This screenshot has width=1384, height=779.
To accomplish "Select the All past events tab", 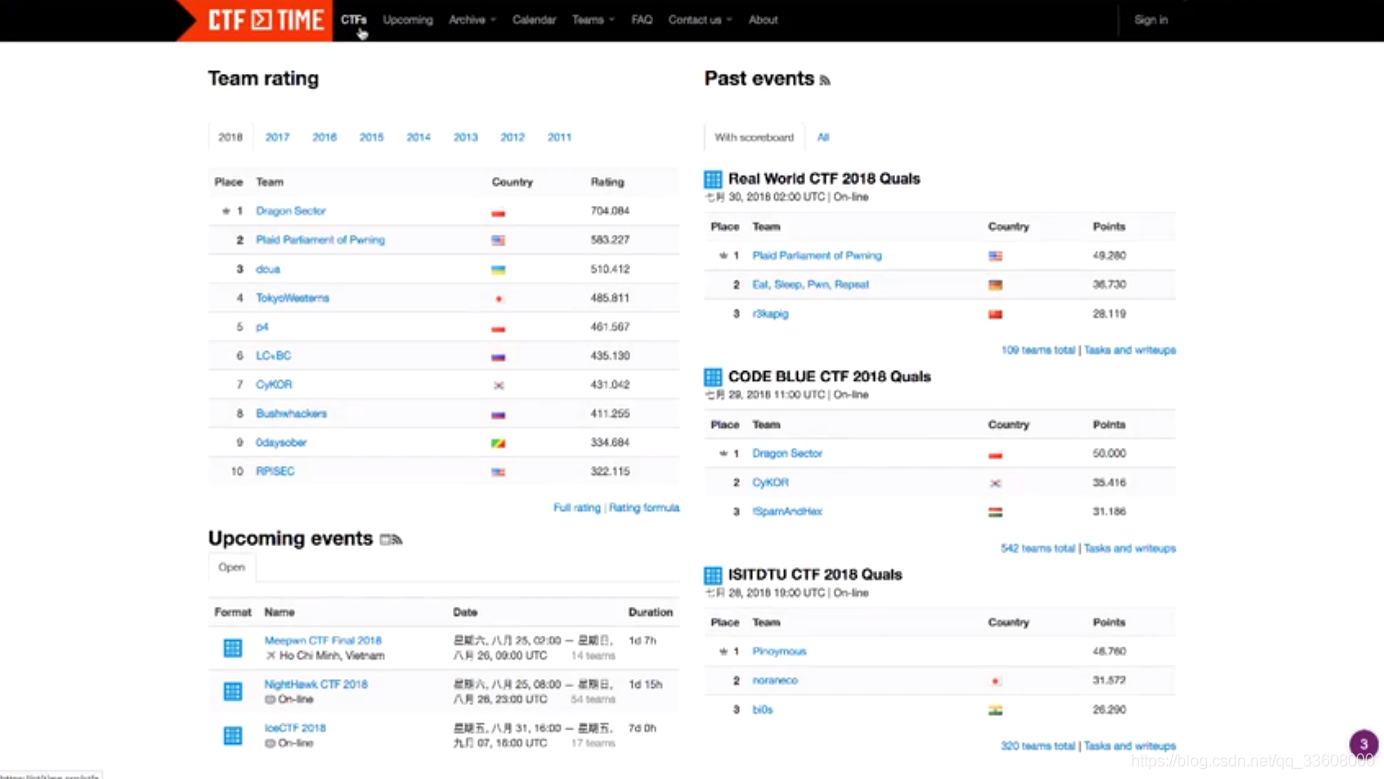I will (823, 138).
